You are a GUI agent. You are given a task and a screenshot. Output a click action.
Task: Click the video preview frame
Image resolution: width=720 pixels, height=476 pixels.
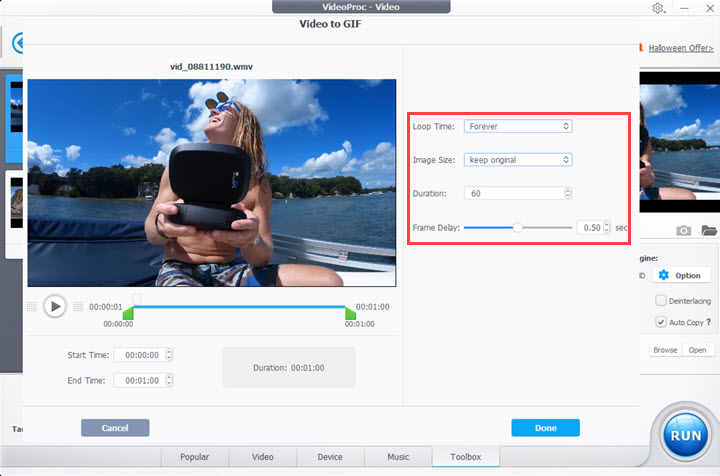tap(212, 183)
